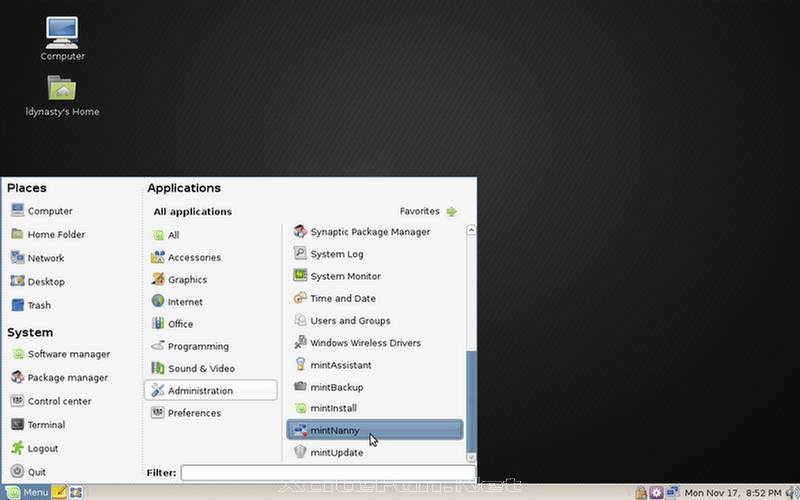Launch mintNanny
800x500 pixels.
point(374,430)
